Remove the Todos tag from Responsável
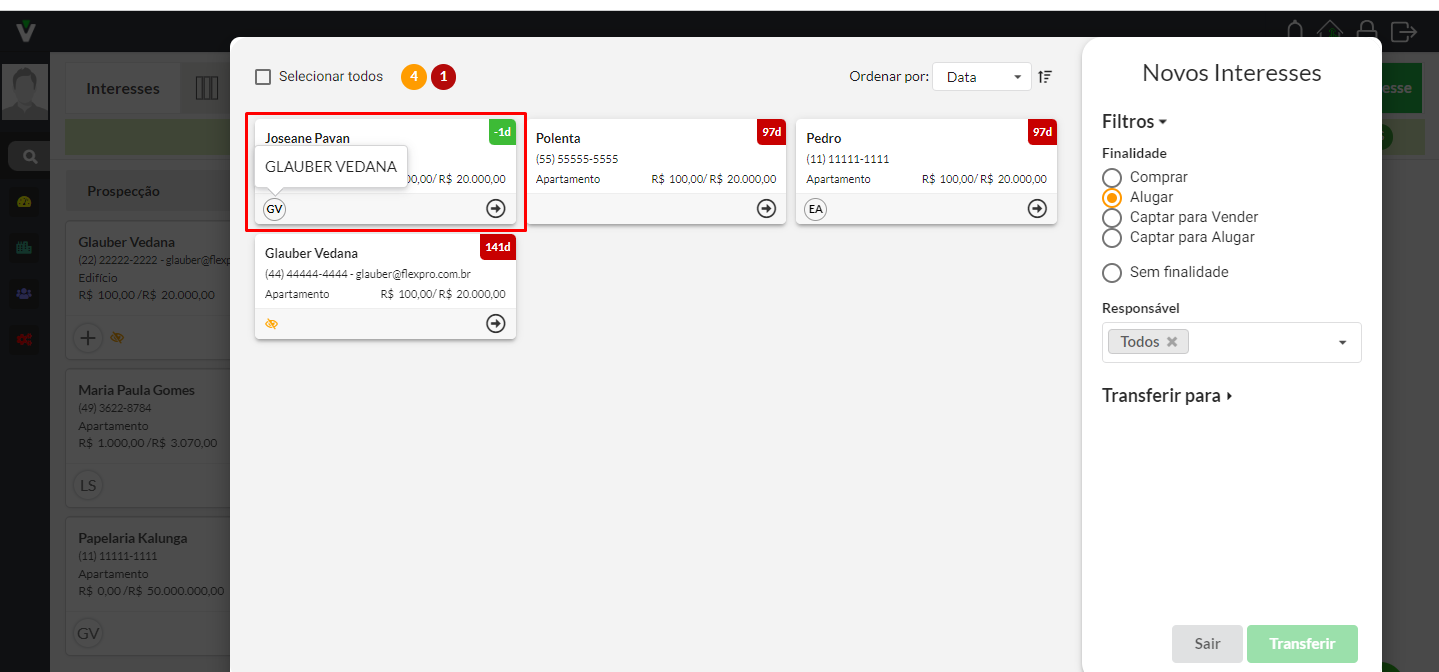The width and height of the screenshot is (1439, 672). [x=1172, y=342]
